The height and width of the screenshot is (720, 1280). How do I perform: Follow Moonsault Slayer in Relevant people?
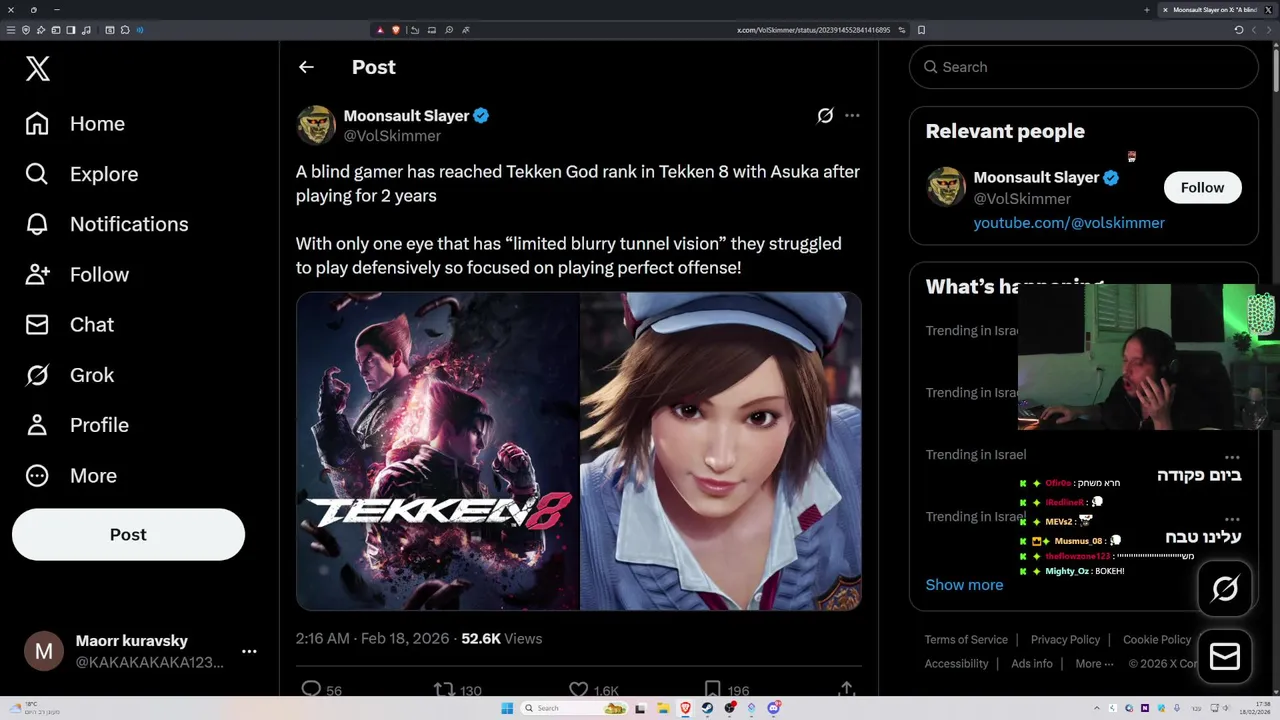click(x=1202, y=187)
